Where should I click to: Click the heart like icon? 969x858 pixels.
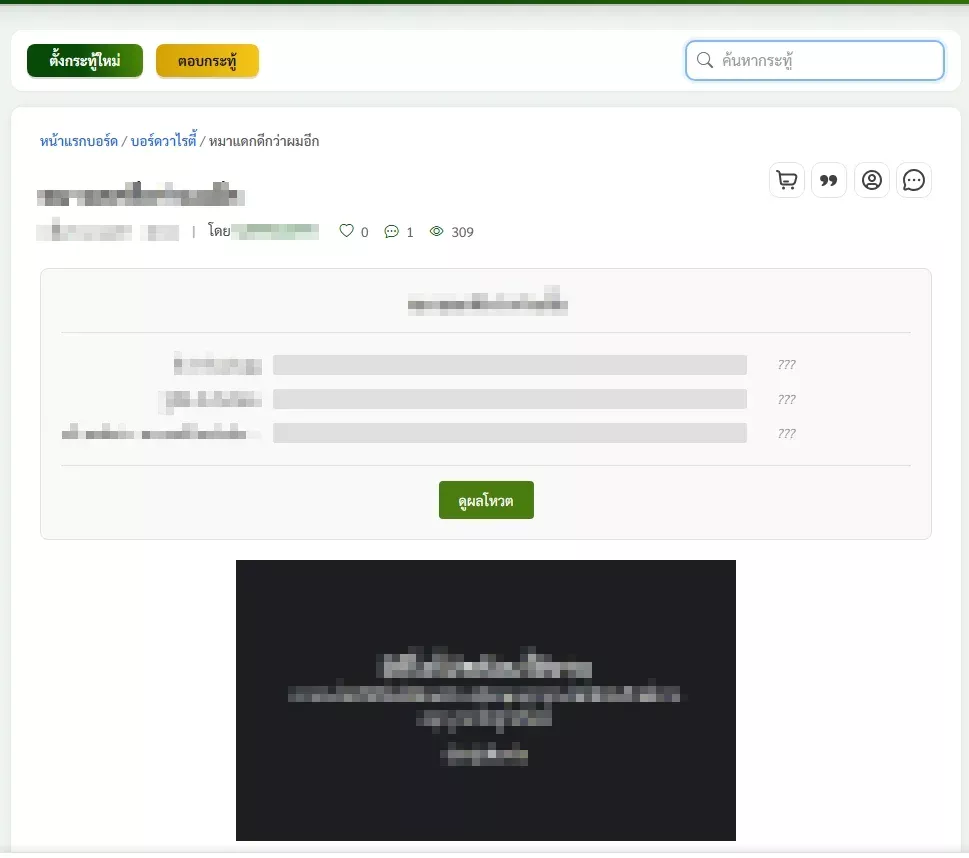pyautogui.click(x=347, y=231)
